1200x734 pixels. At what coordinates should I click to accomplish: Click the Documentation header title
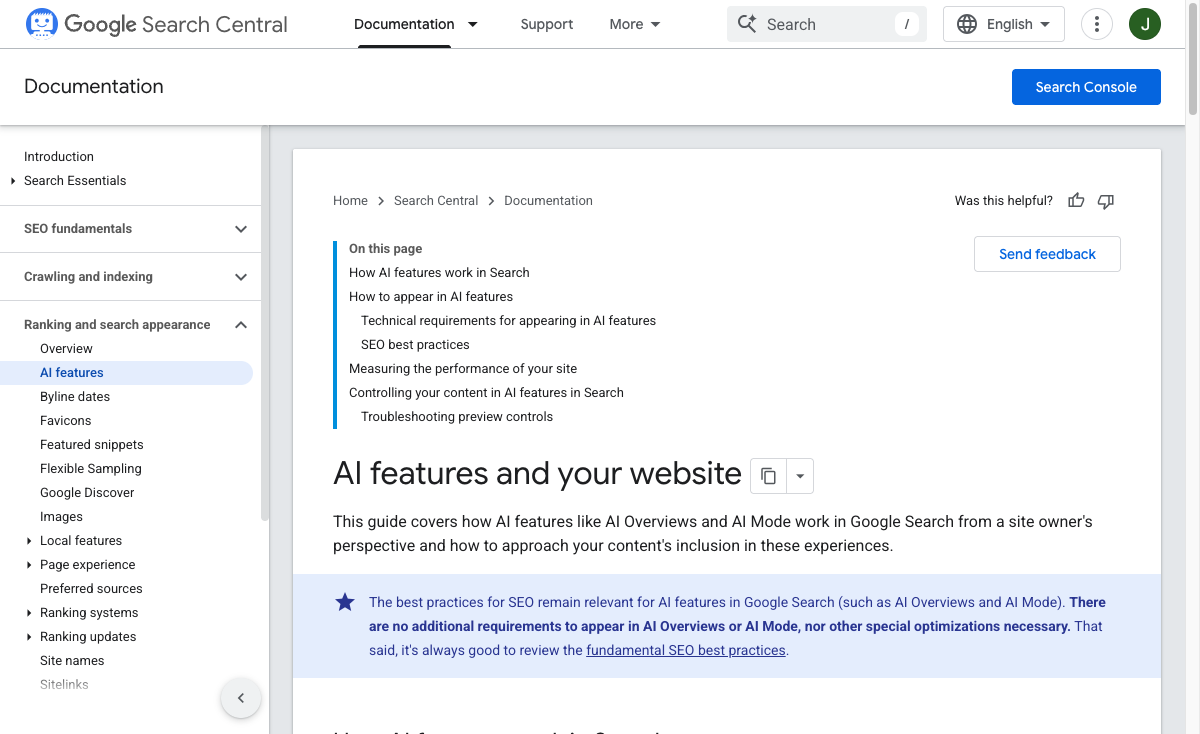point(94,87)
